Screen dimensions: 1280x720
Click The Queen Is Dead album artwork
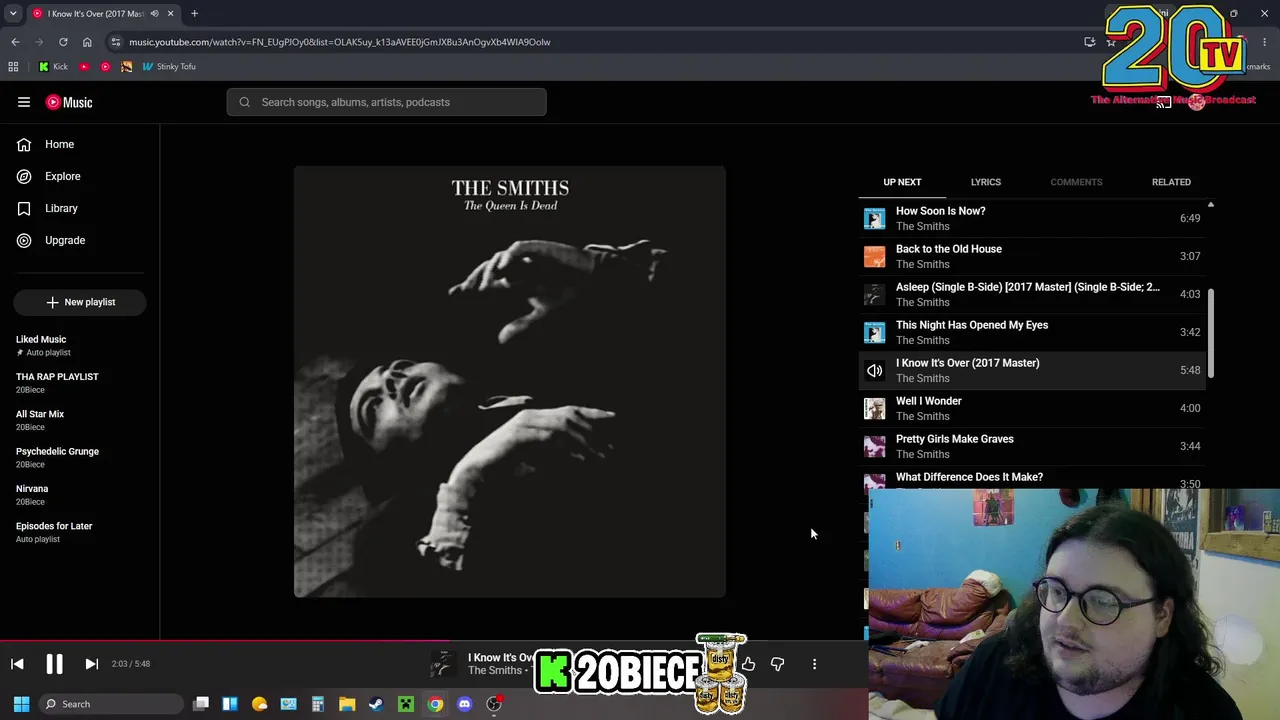click(509, 382)
